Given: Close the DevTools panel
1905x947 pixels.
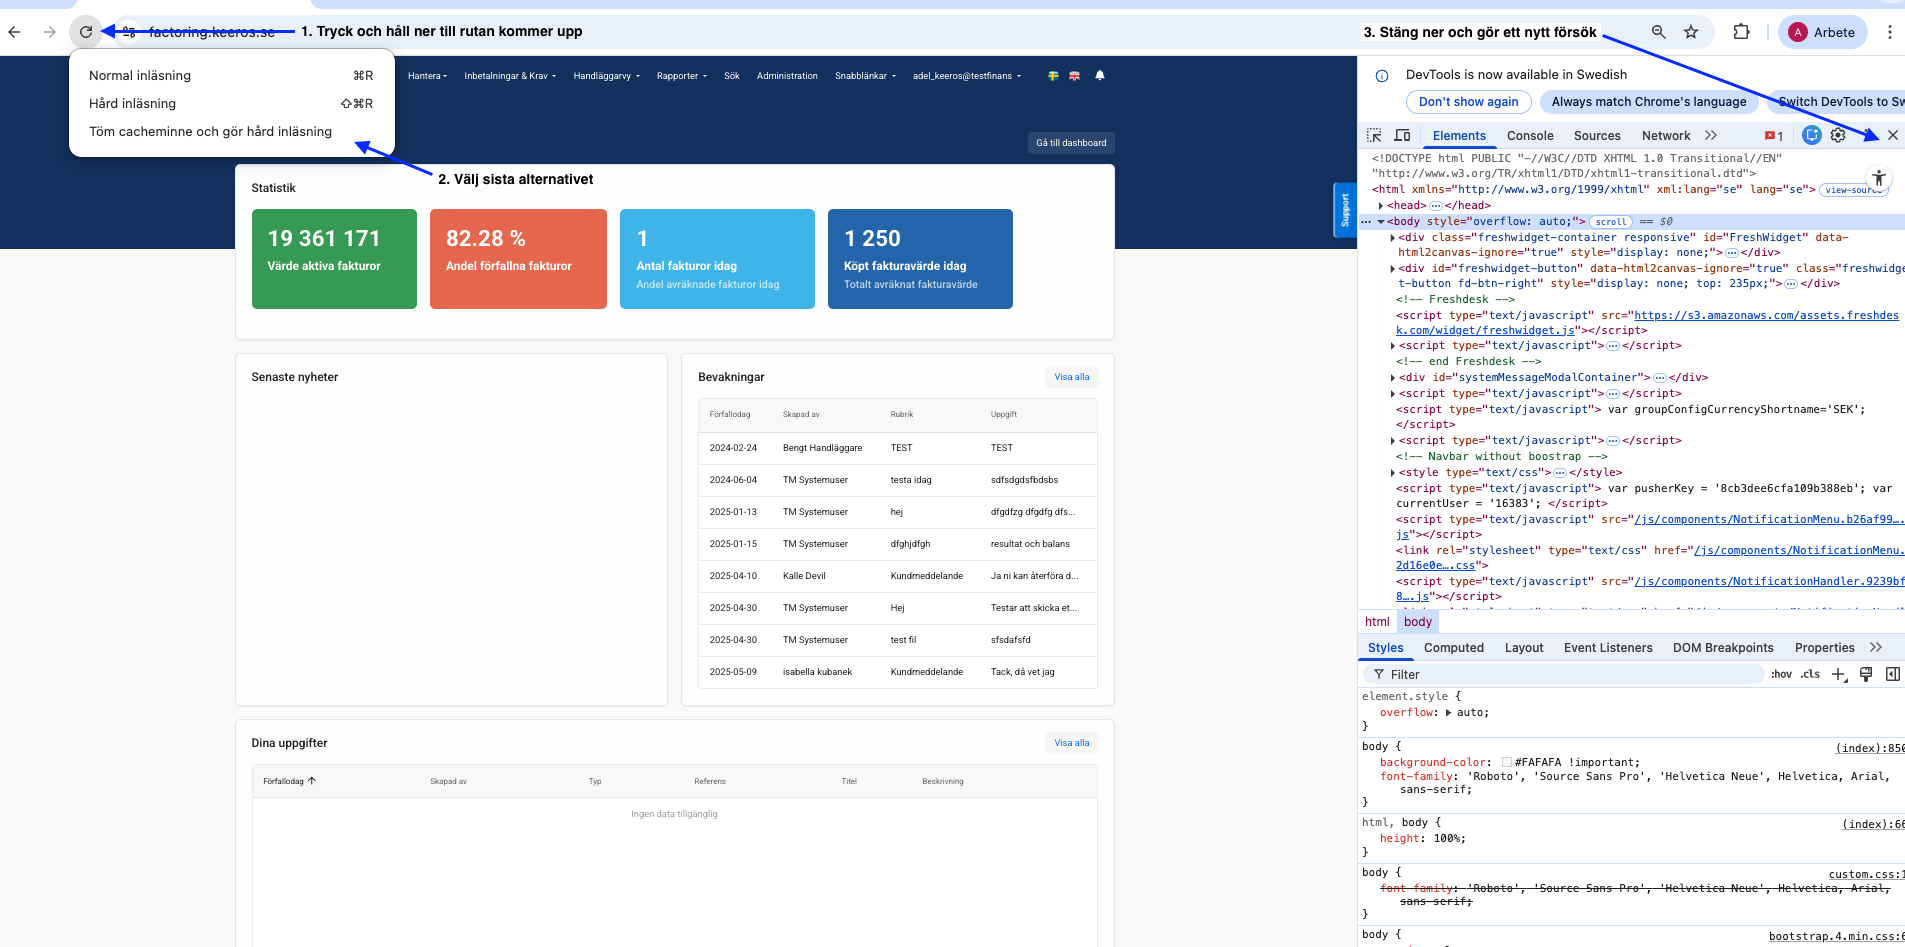Looking at the screenshot, I should [1893, 135].
